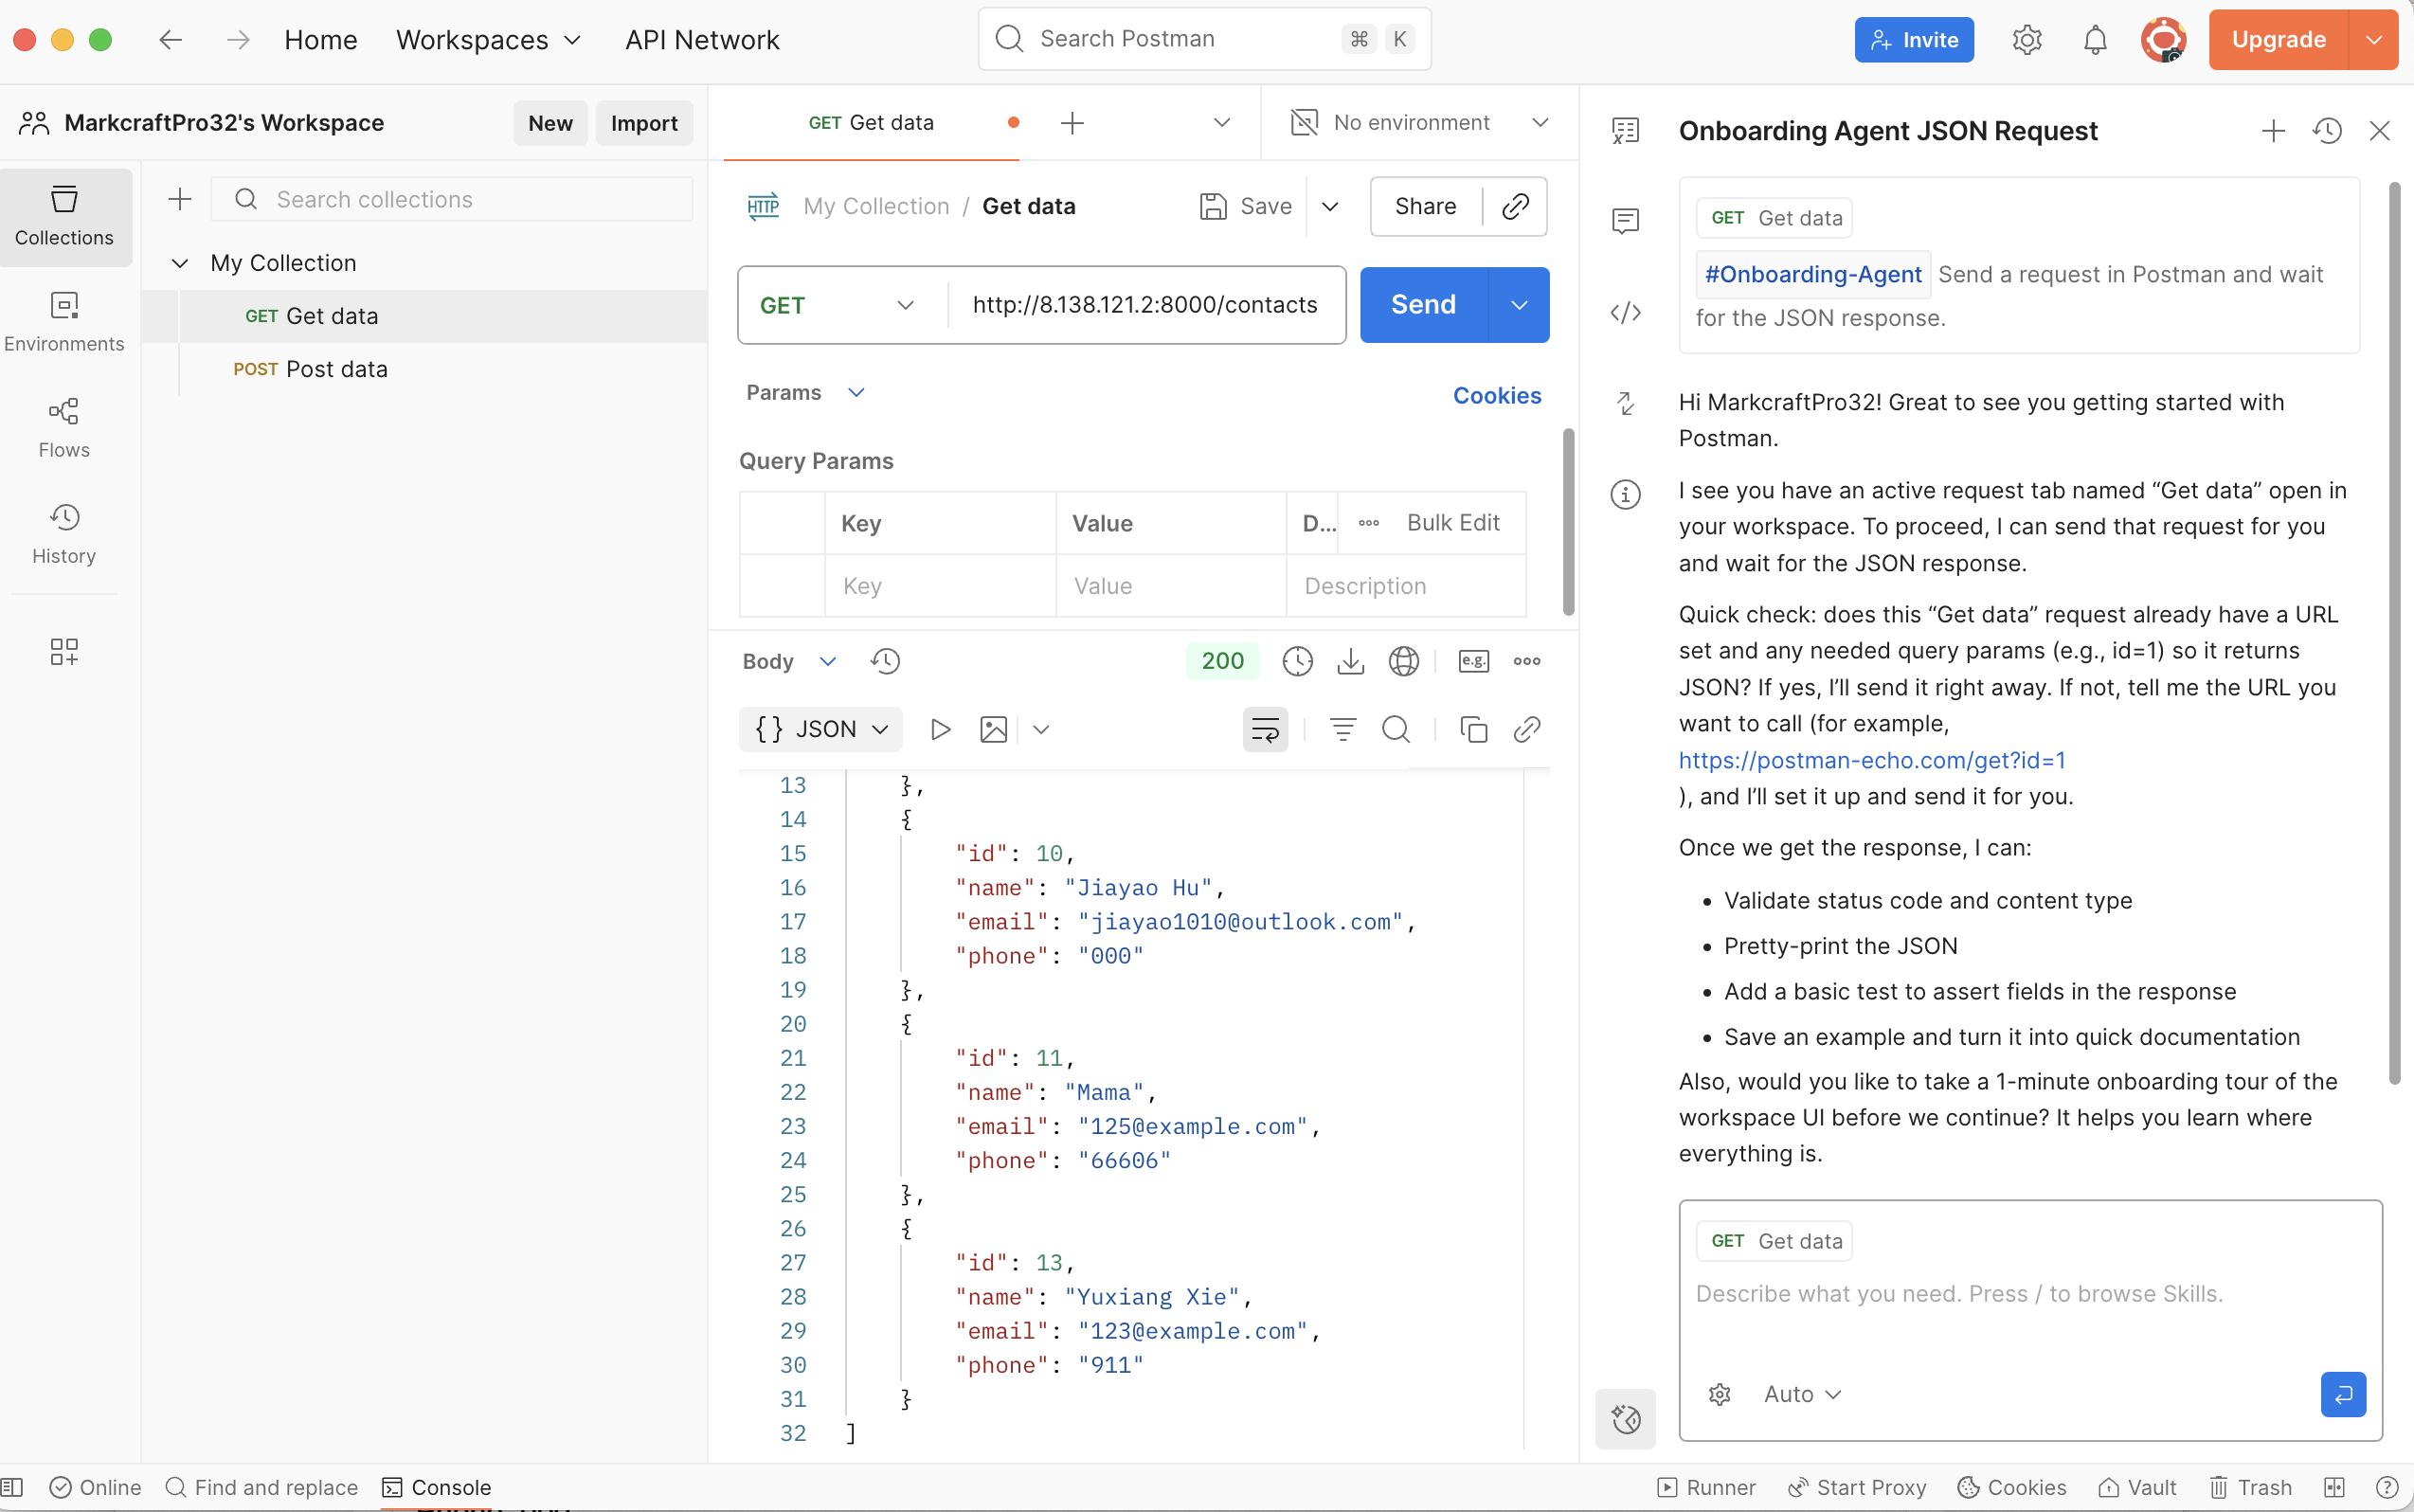Open the Flows sidebar tab

[x=64, y=428]
